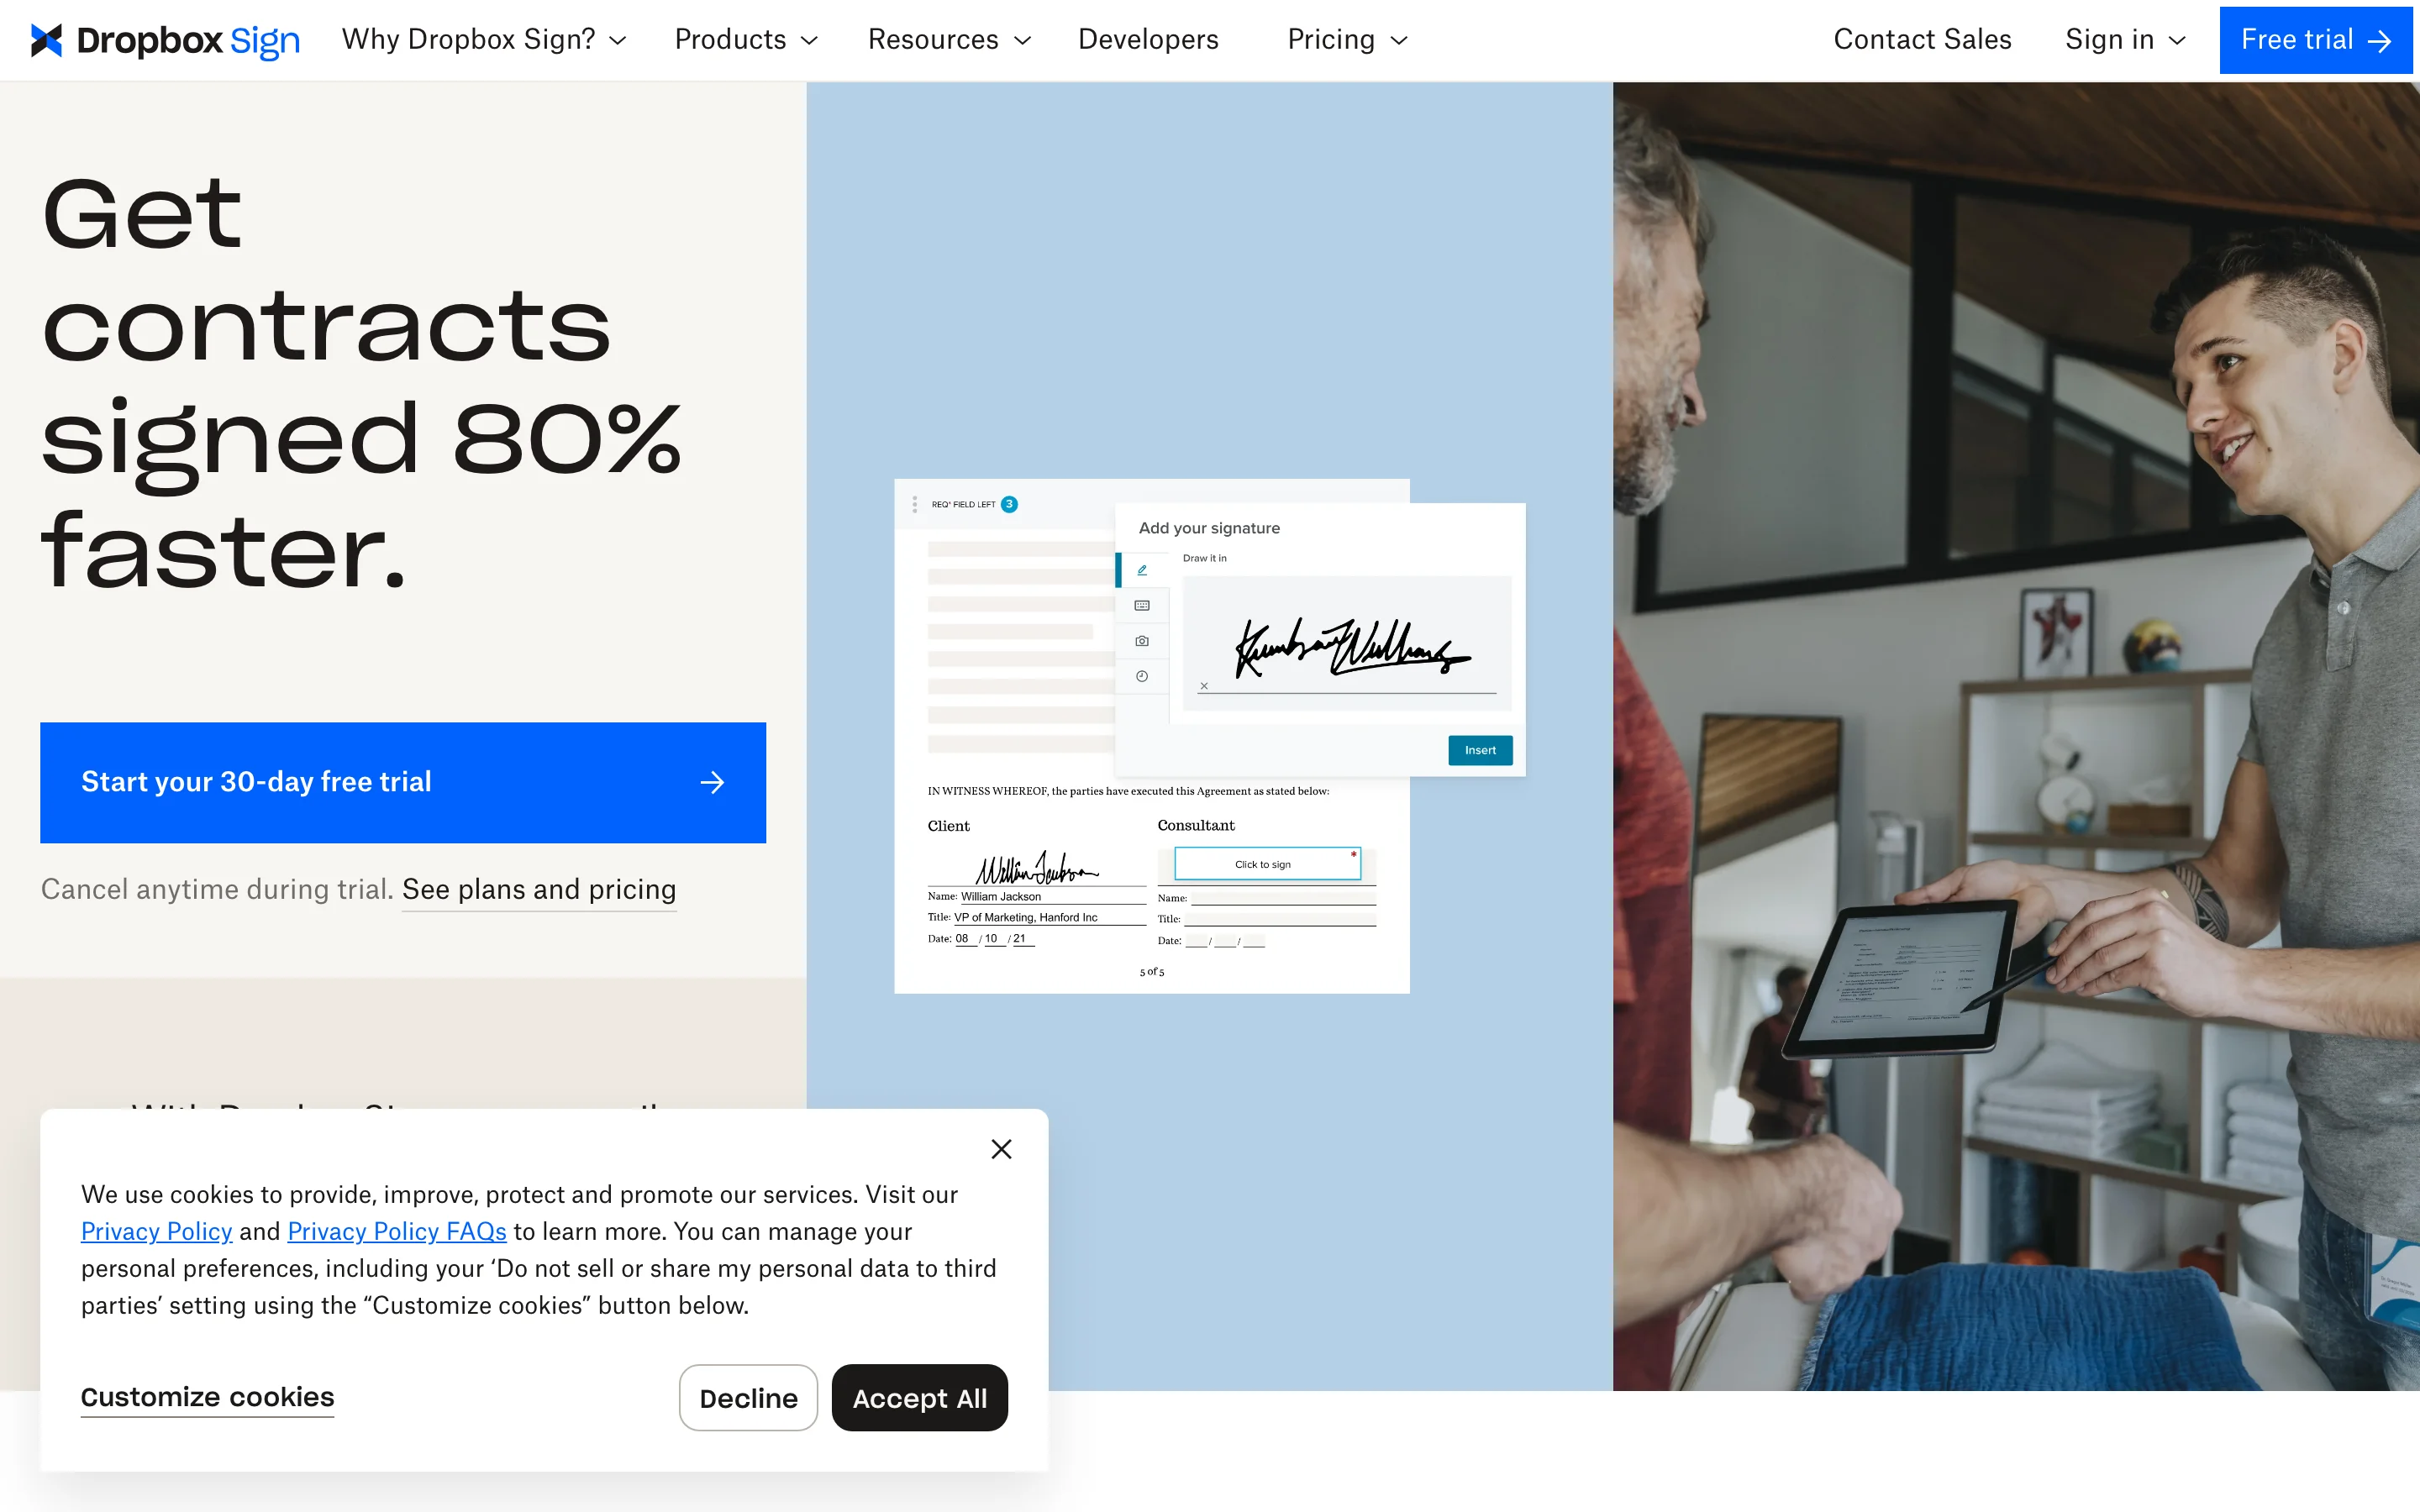Click the keyboard type-signature icon
The height and width of the screenshot is (1512, 2420).
pyautogui.click(x=1142, y=606)
